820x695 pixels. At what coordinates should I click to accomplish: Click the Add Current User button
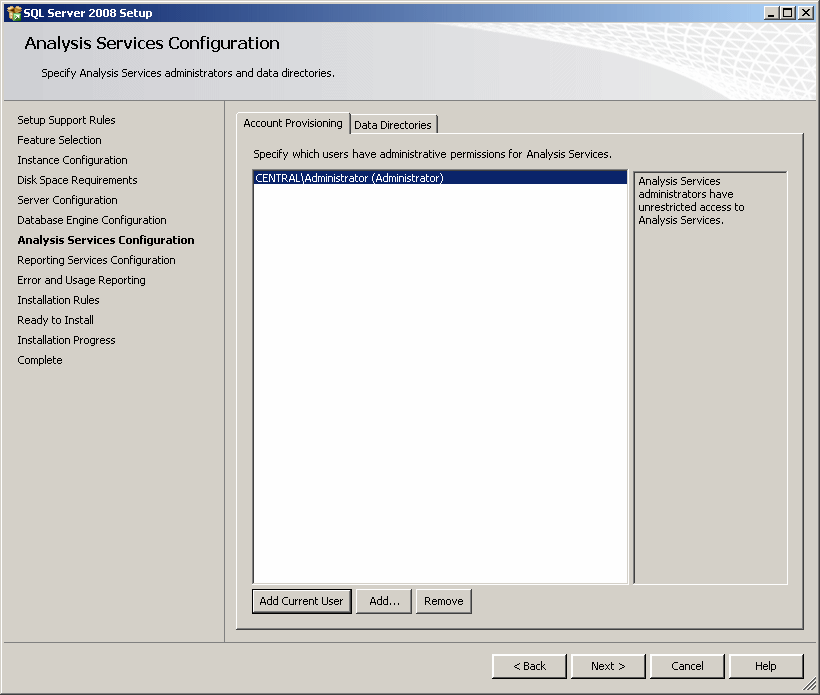point(302,601)
